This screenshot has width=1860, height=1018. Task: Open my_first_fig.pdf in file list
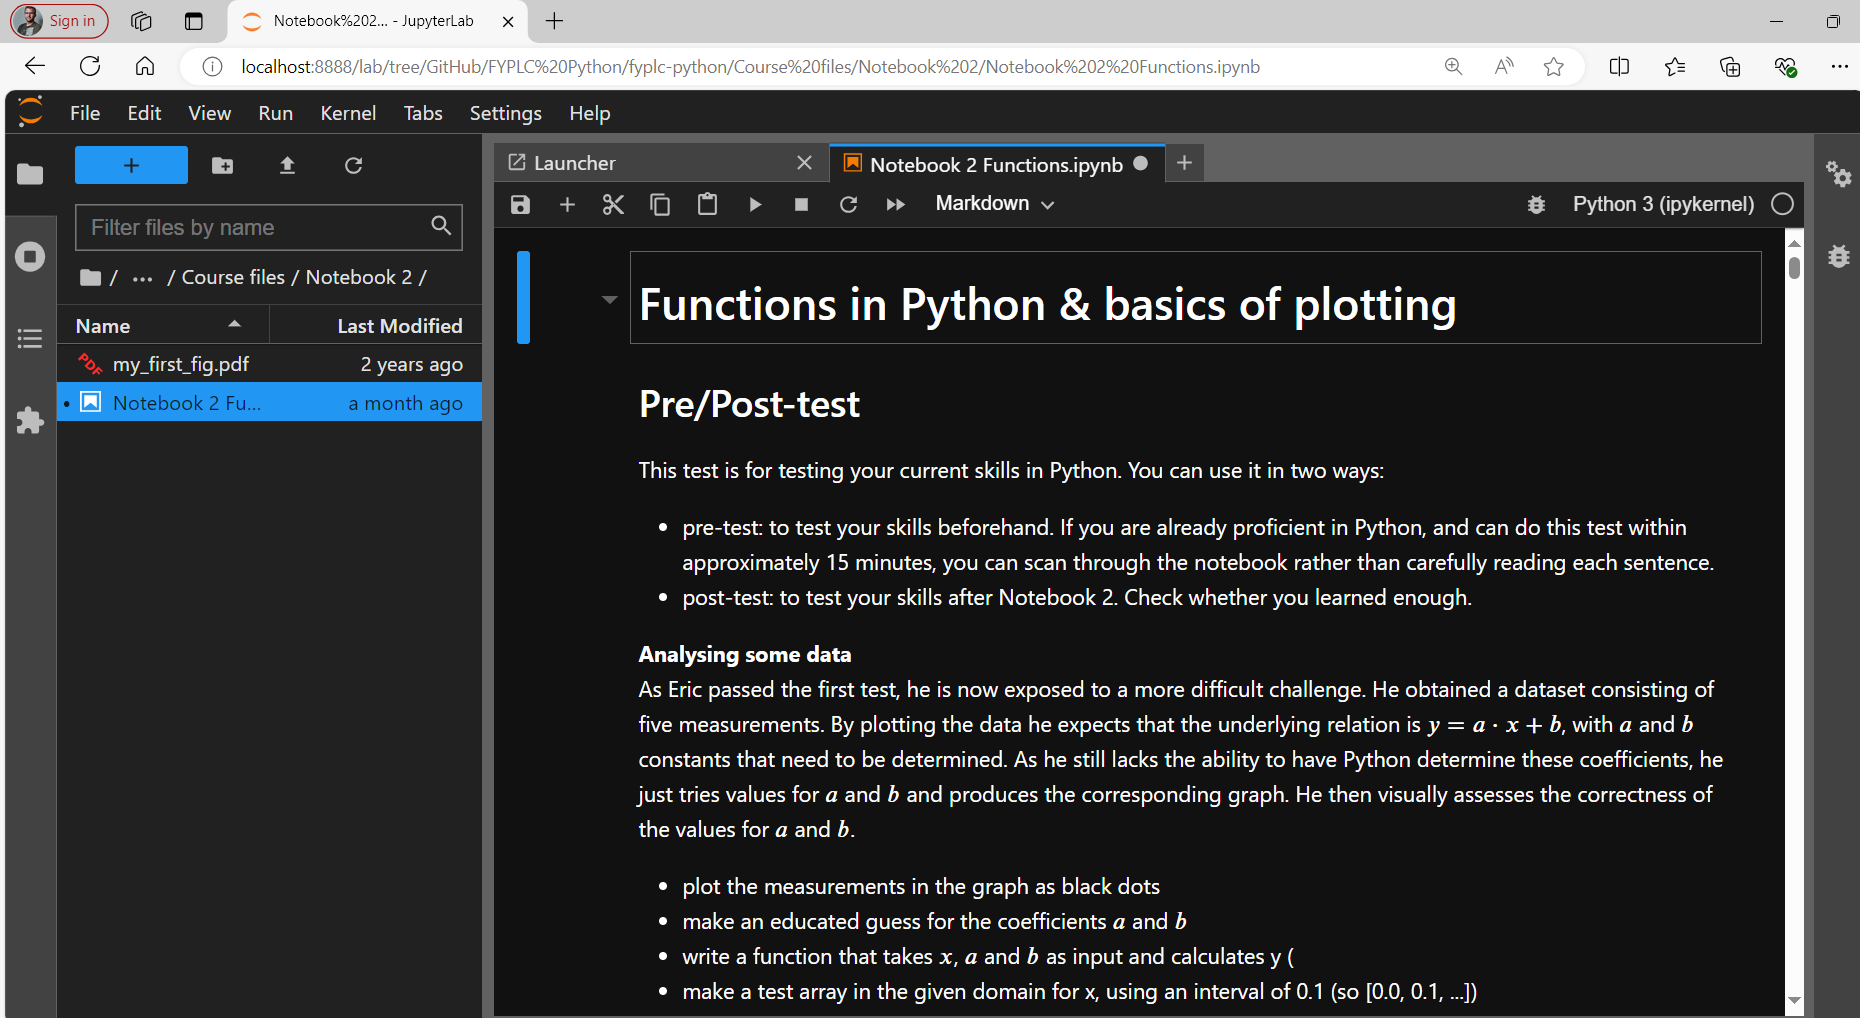[181, 365]
